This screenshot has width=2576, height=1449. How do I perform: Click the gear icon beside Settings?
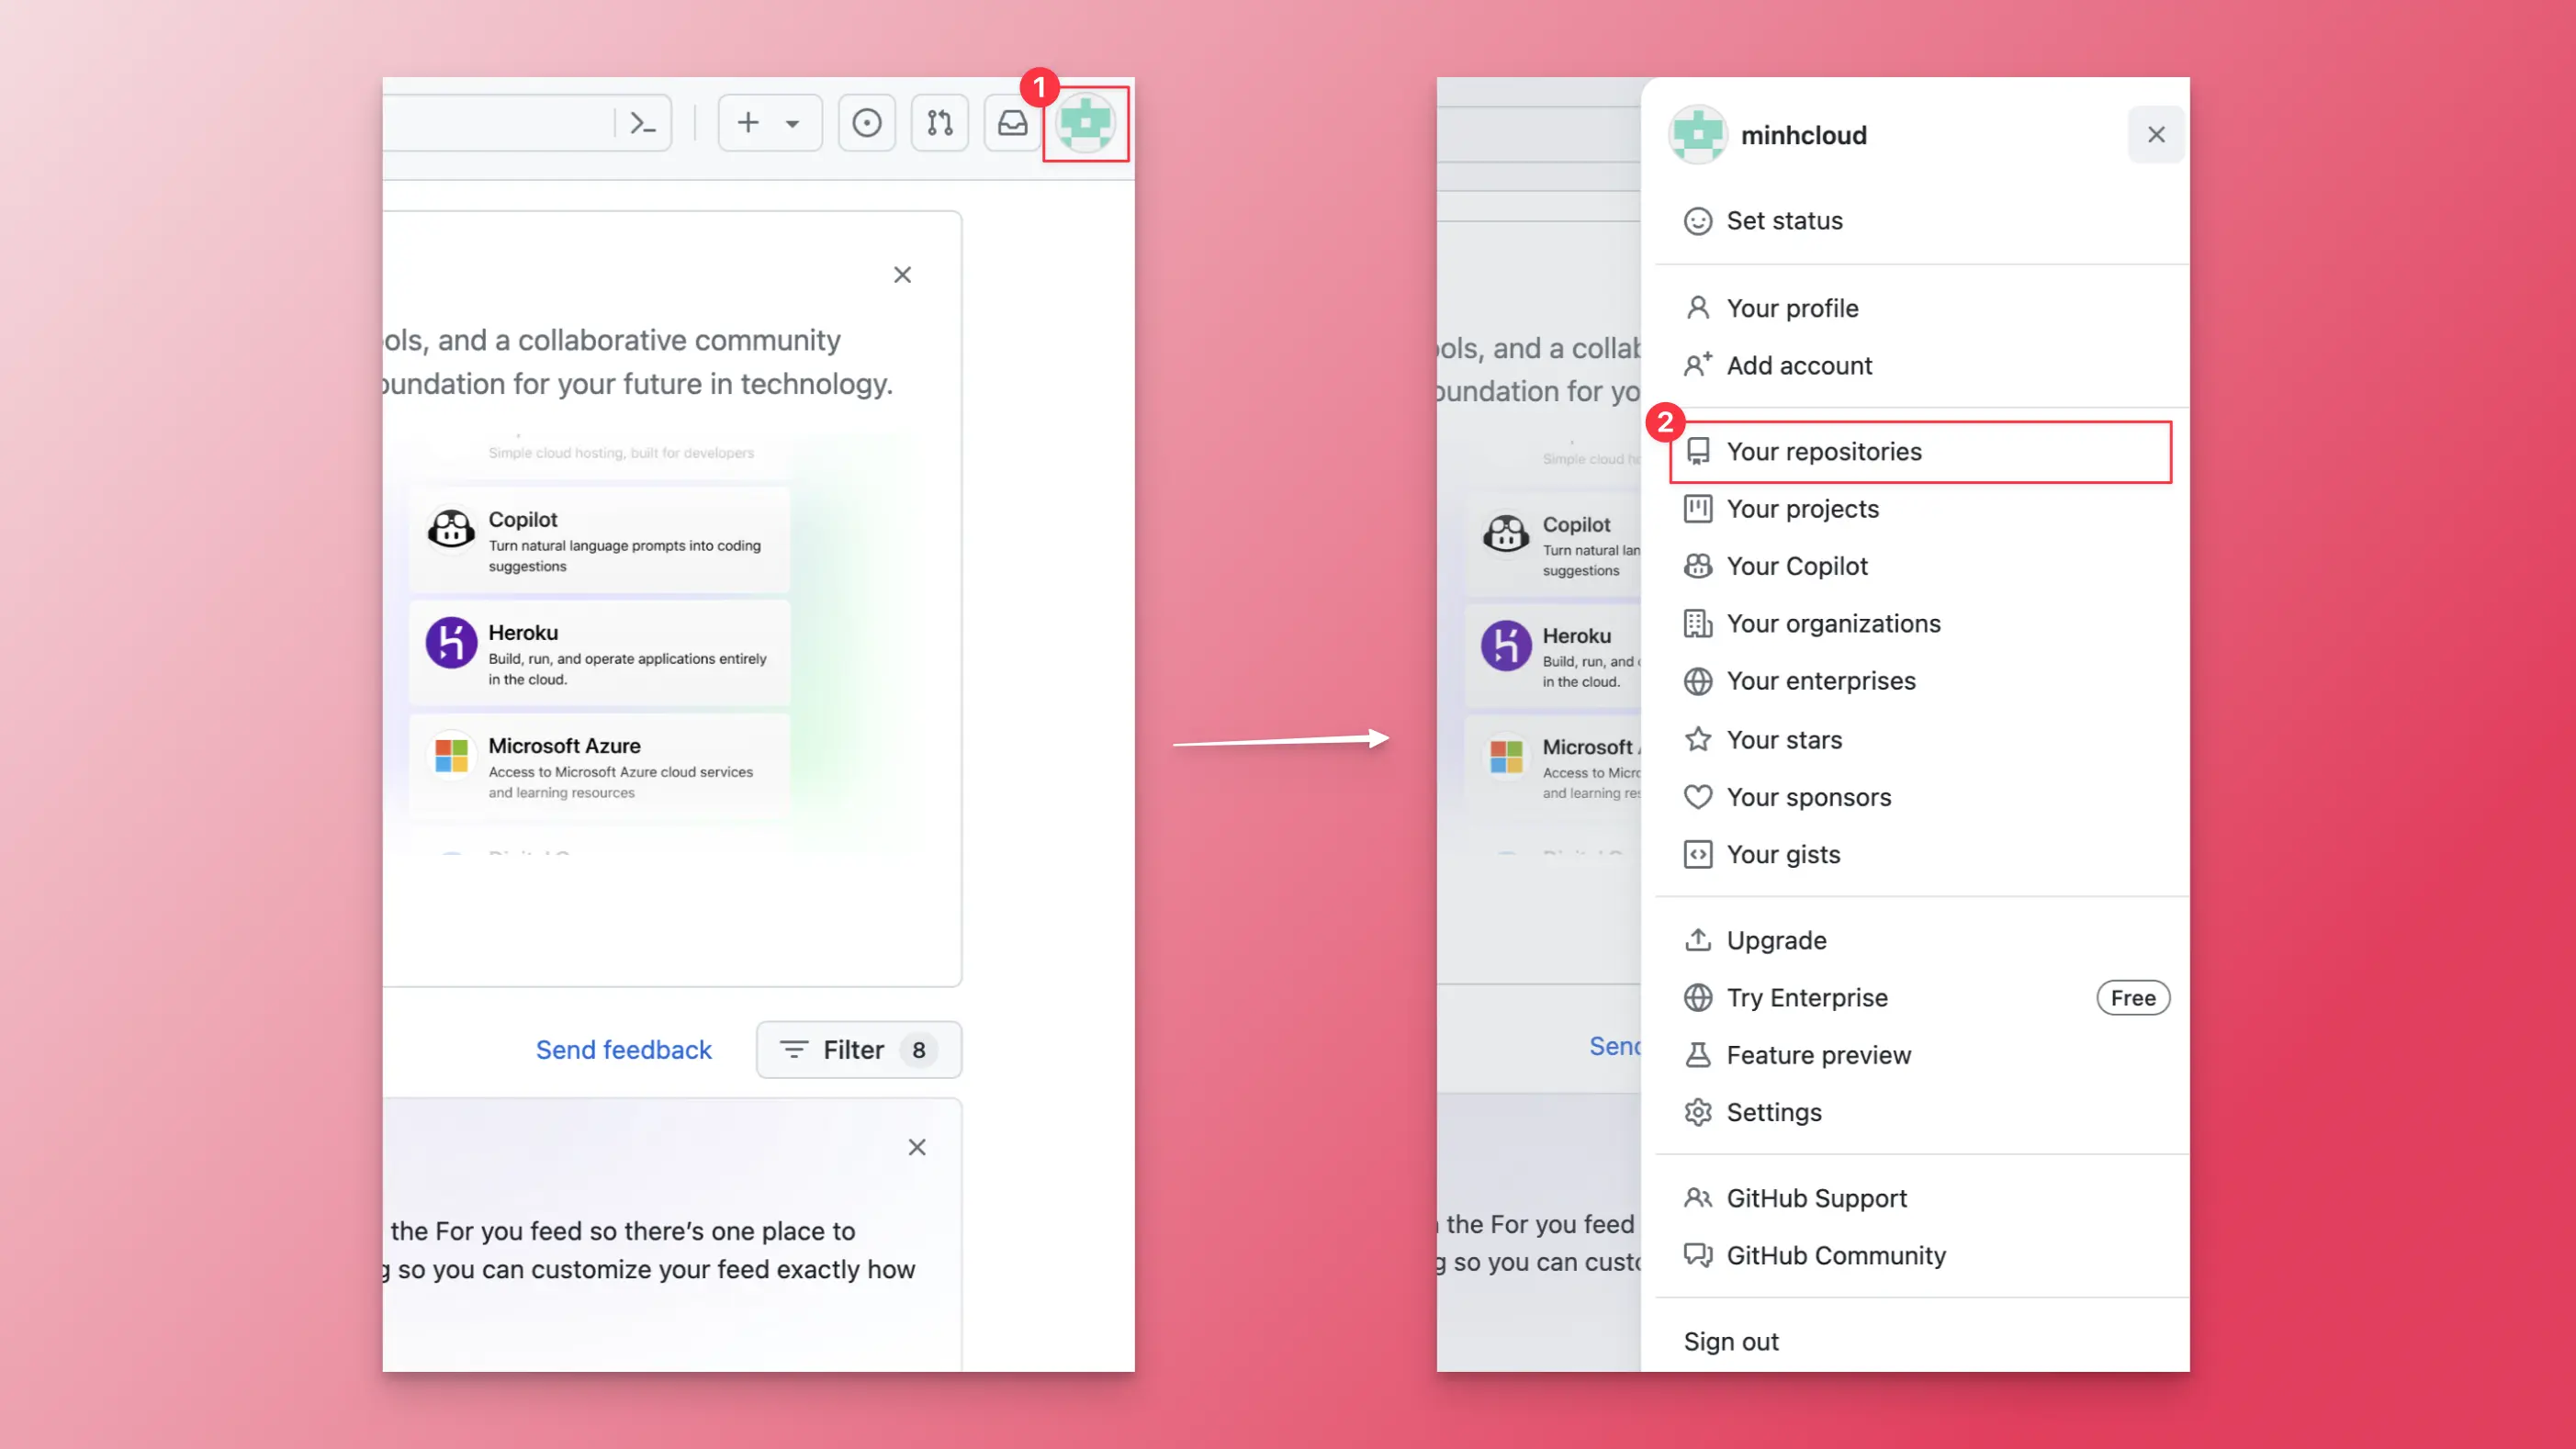pos(1698,1113)
